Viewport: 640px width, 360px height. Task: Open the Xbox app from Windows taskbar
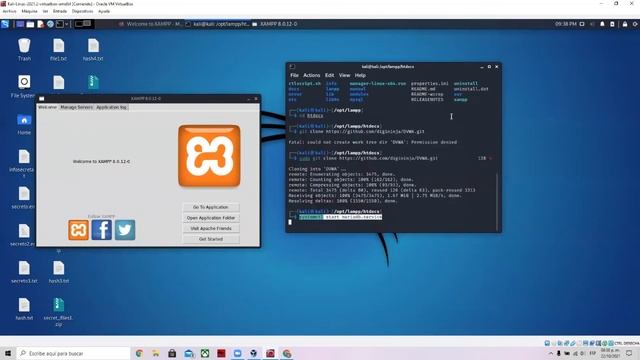click(x=205, y=353)
